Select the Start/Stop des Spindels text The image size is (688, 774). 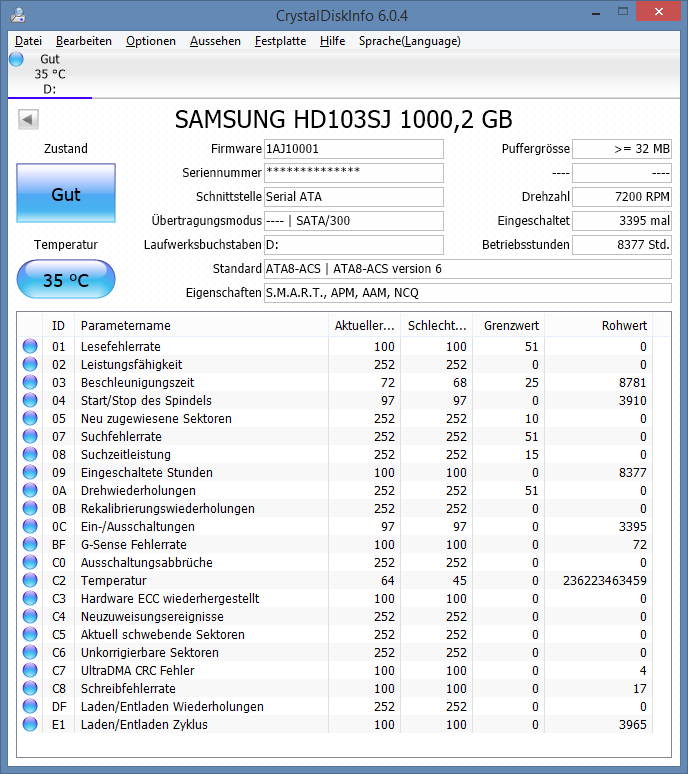146,401
